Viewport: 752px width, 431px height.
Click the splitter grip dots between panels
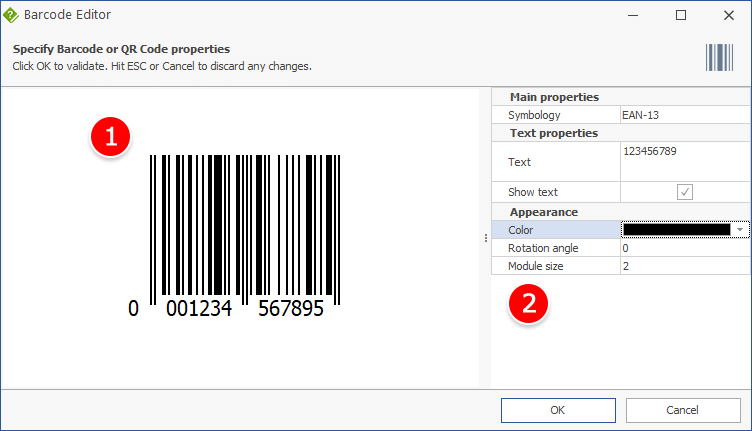486,238
